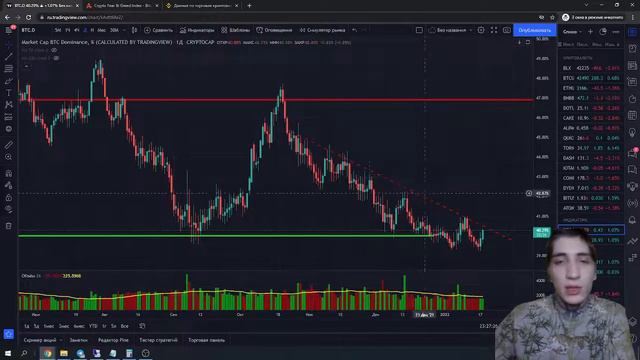
Task: Open the ideas lightbulb icon in right sidebar
Action: (632, 133)
